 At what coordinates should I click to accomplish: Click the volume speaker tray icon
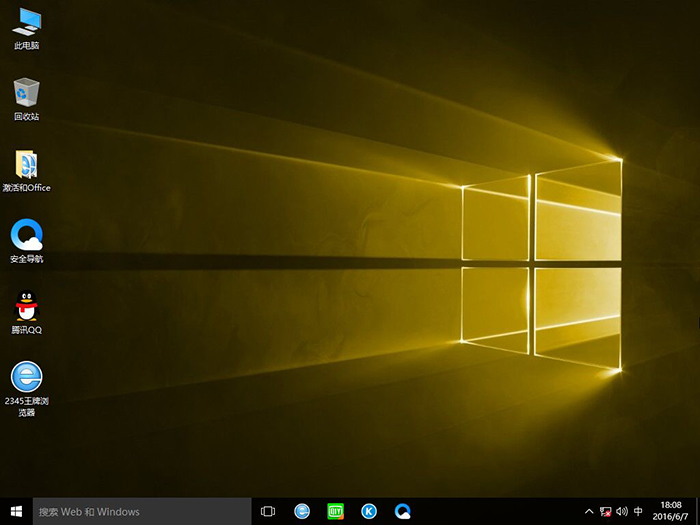tap(621, 511)
